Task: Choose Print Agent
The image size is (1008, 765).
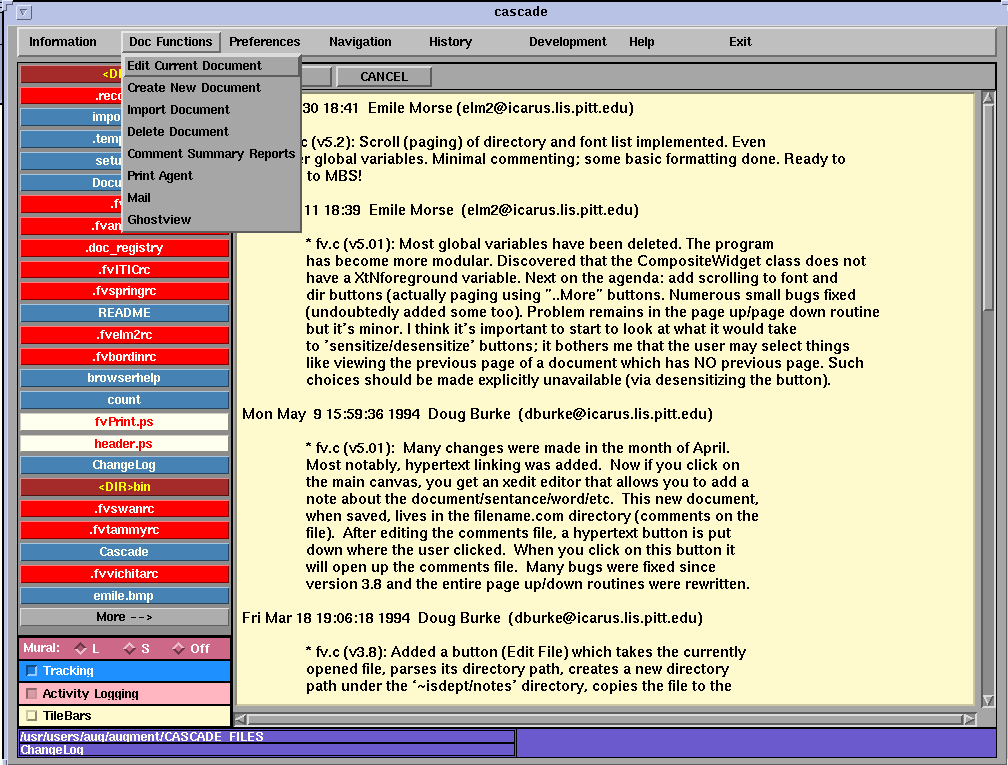Action: (x=211, y=176)
